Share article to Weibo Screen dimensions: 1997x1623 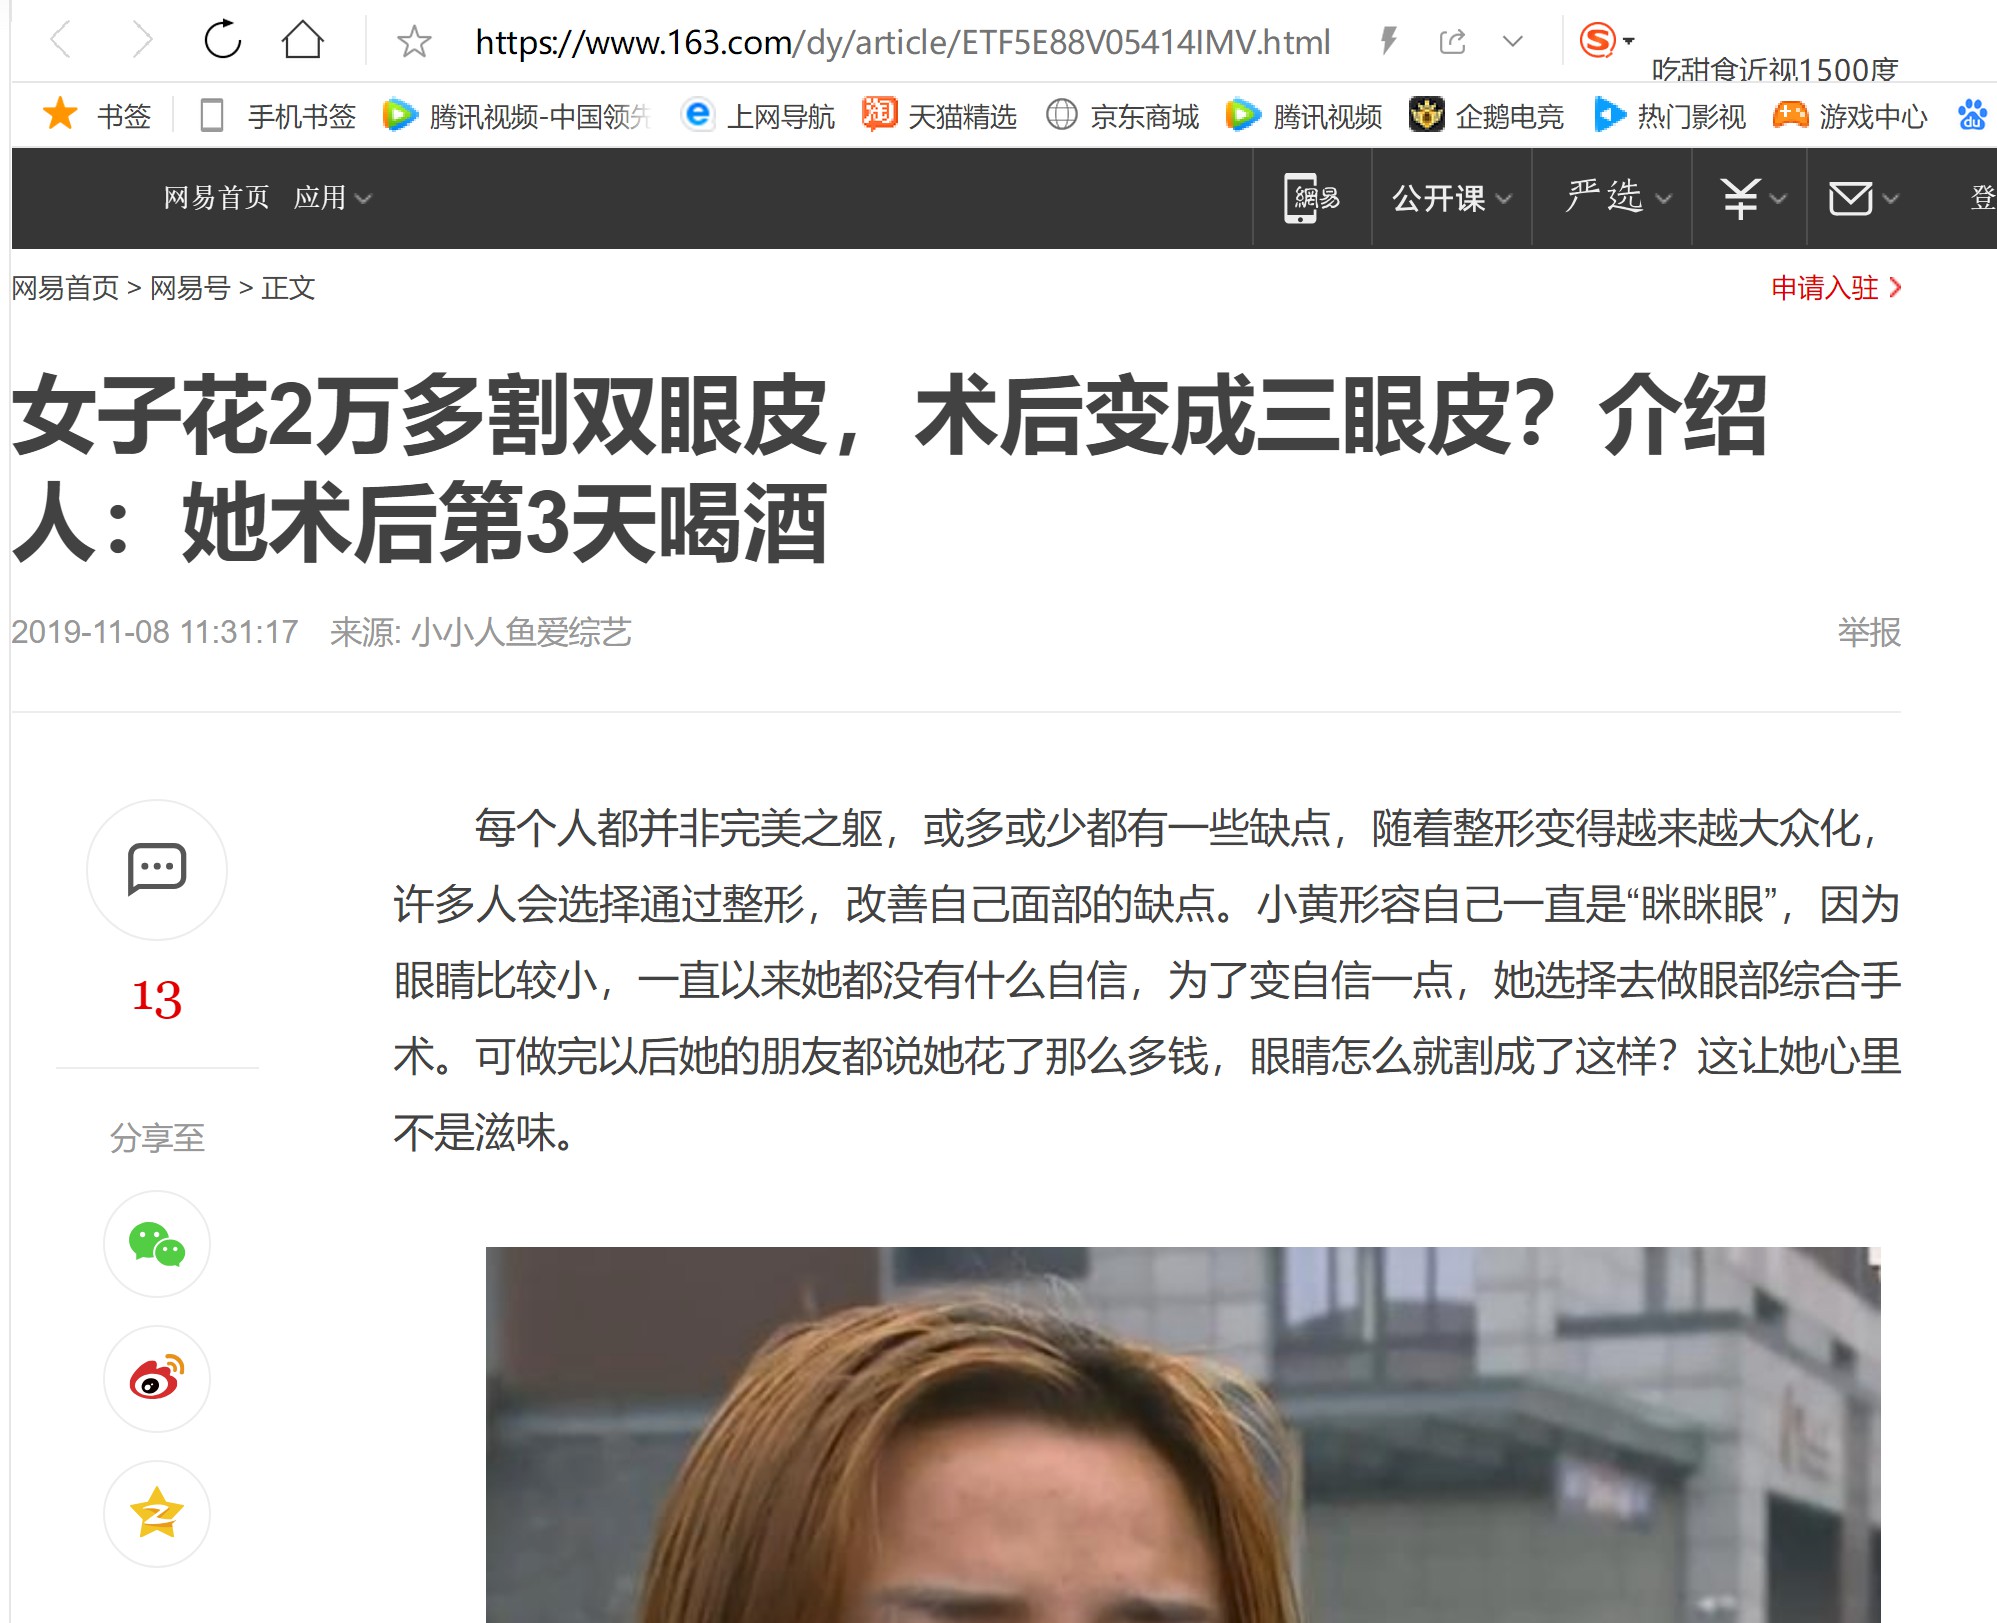157,1379
